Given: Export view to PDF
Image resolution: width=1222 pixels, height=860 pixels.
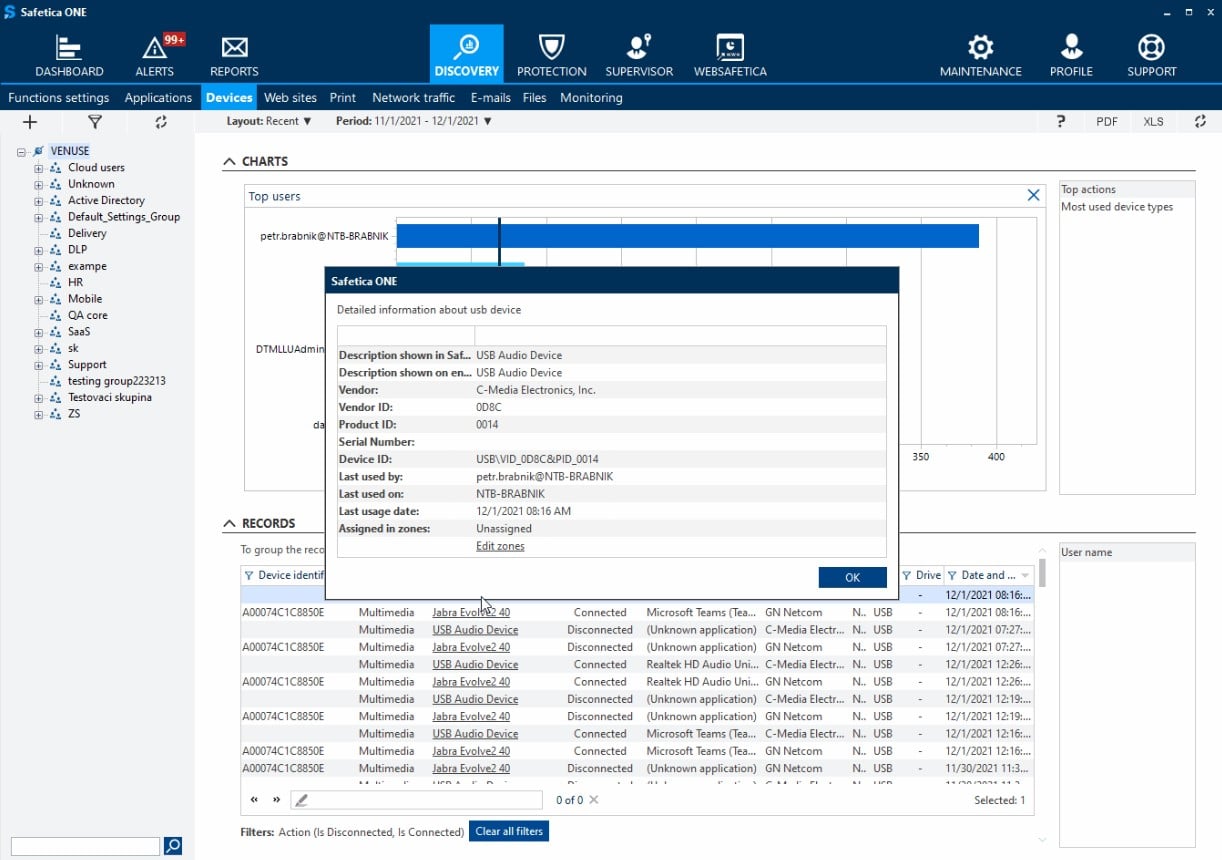Looking at the screenshot, I should [1107, 121].
